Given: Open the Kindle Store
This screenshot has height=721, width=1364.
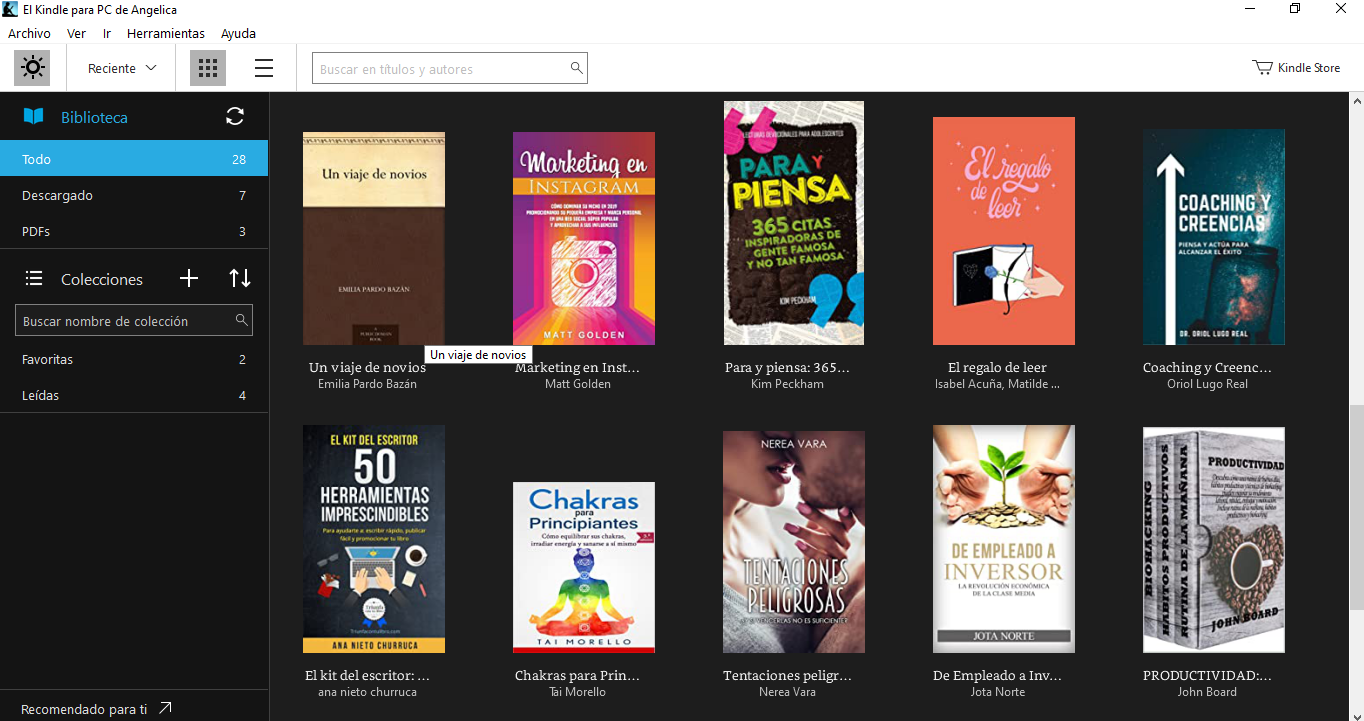Looking at the screenshot, I should coord(1296,68).
